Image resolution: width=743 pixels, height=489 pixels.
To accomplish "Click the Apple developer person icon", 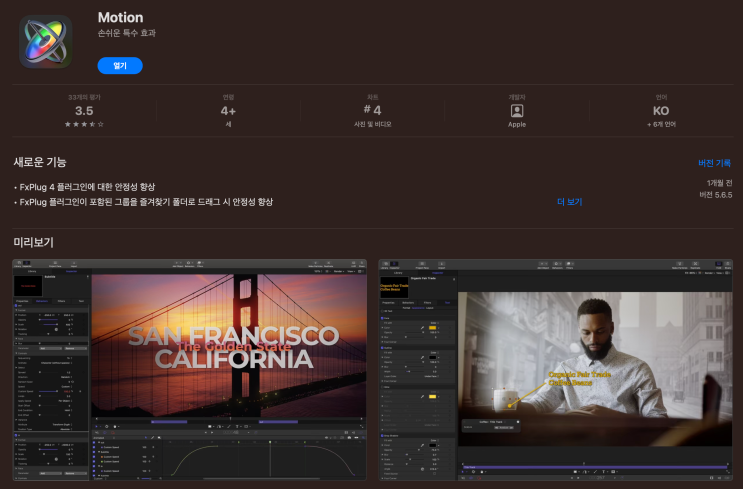I will click(x=516, y=111).
